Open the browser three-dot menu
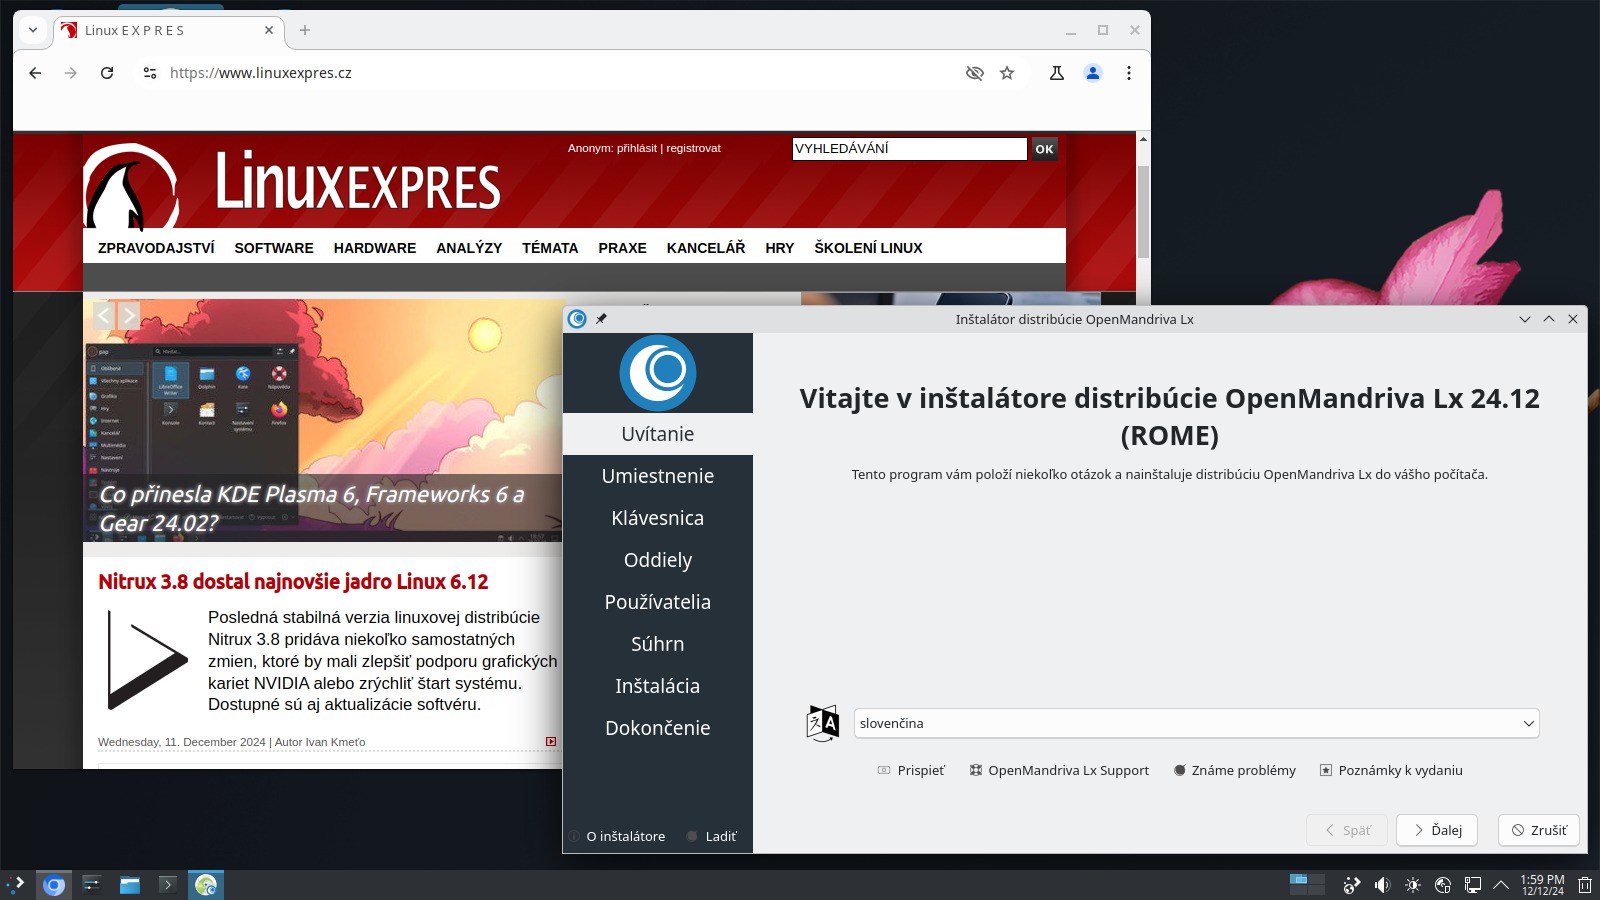Viewport: 1600px width, 900px height. click(x=1129, y=73)
